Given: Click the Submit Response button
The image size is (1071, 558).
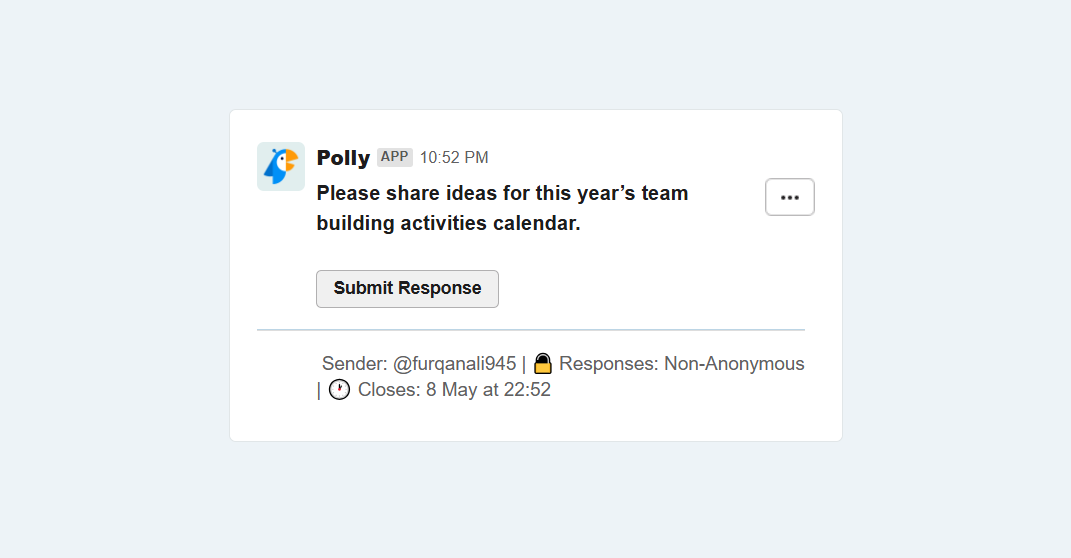Looking at the screenshot, I should point(407,289).
